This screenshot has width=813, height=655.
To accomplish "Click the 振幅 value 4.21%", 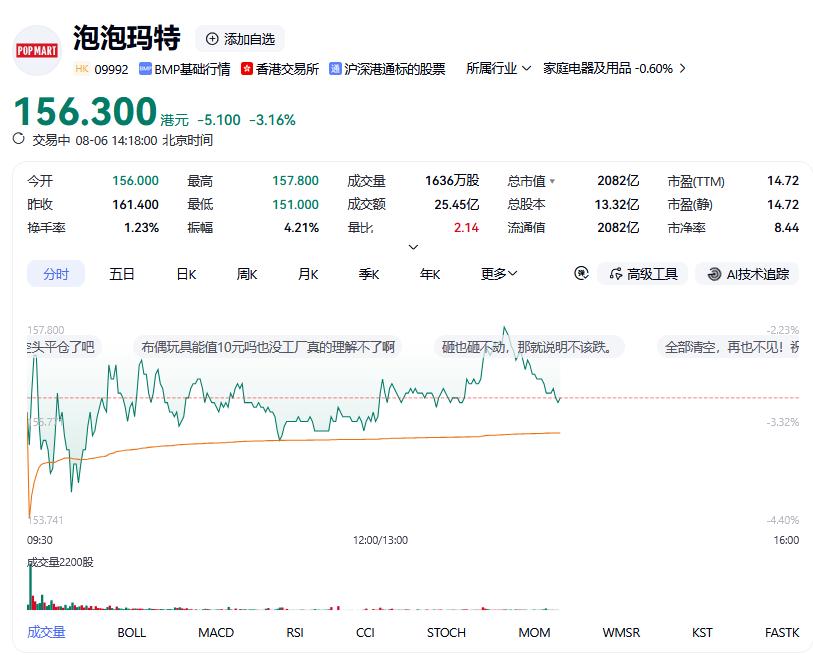I will [301, 228].
